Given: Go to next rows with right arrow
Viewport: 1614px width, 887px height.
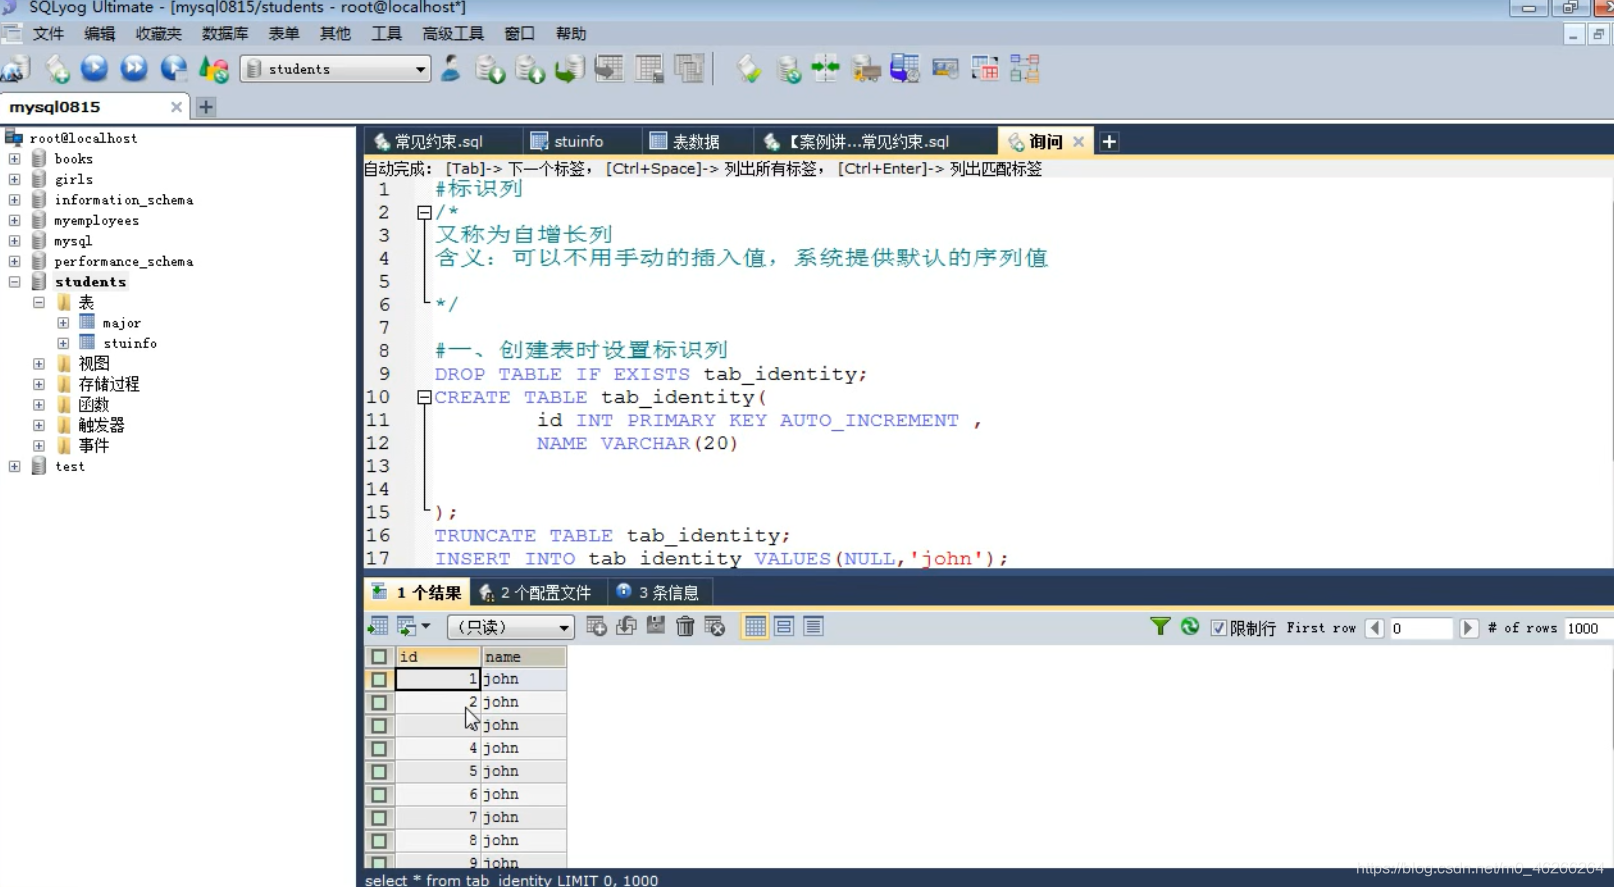Looking at the screenshot, I should pyautogui.click(x=1468, y=628).
